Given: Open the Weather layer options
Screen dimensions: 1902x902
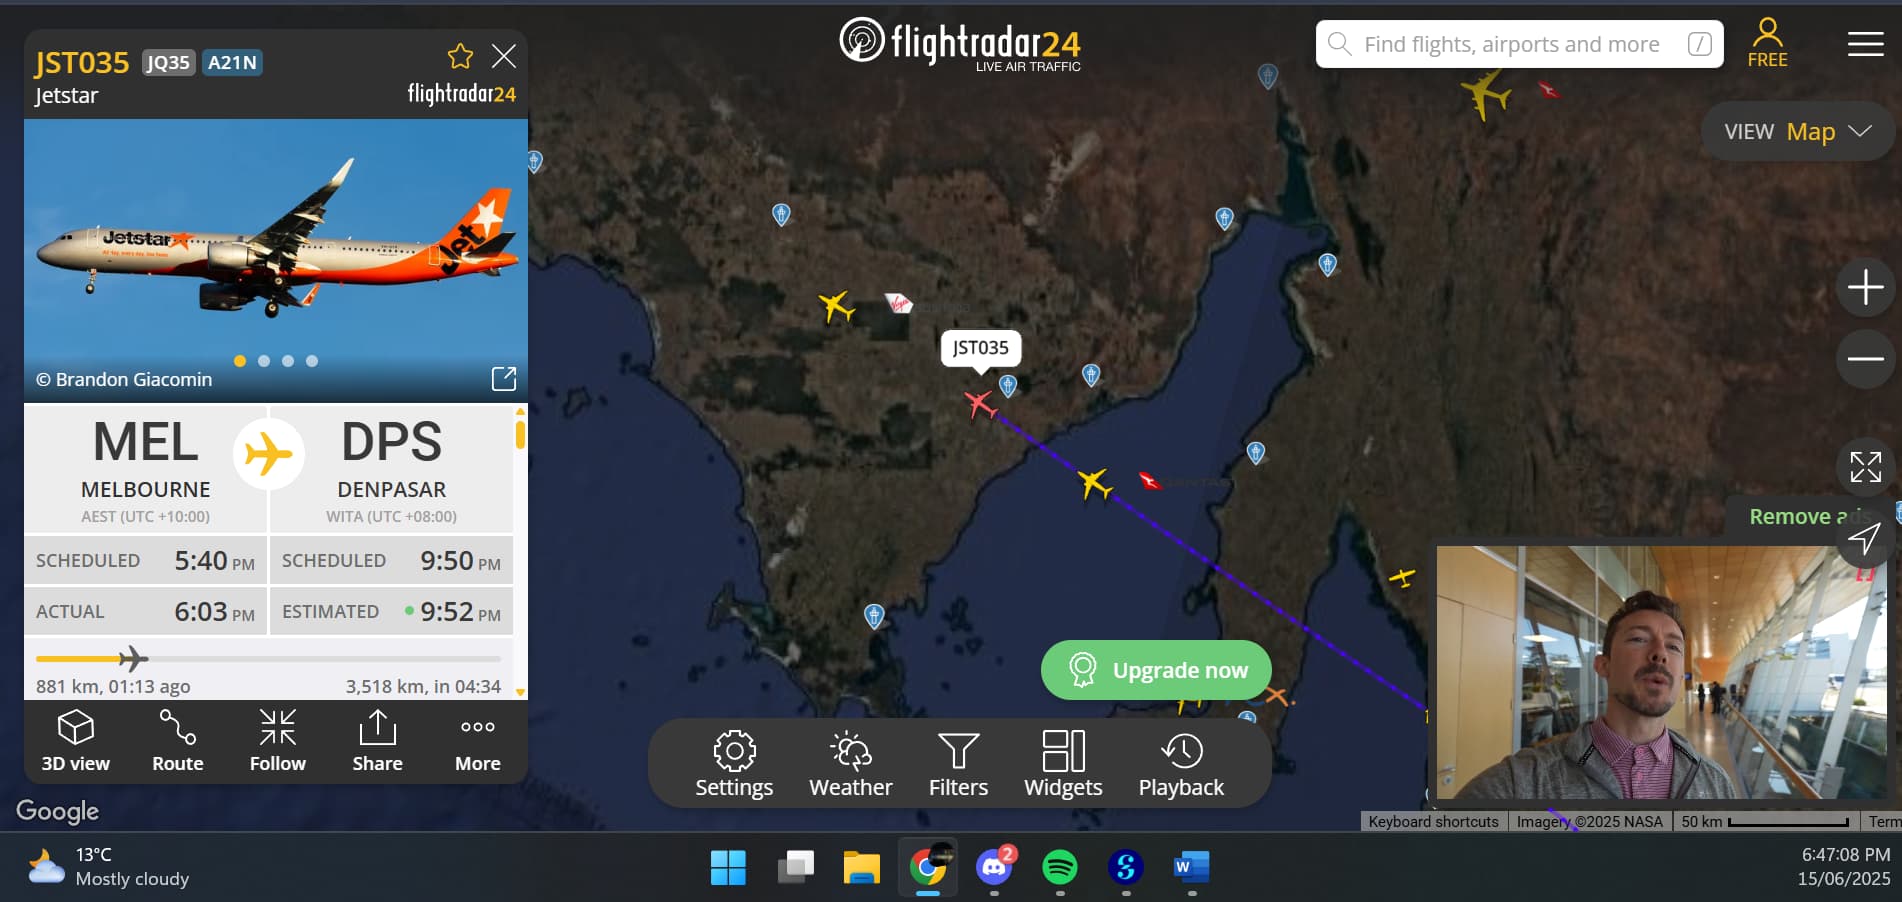Looking at the screenshot, I should point(850,764).
